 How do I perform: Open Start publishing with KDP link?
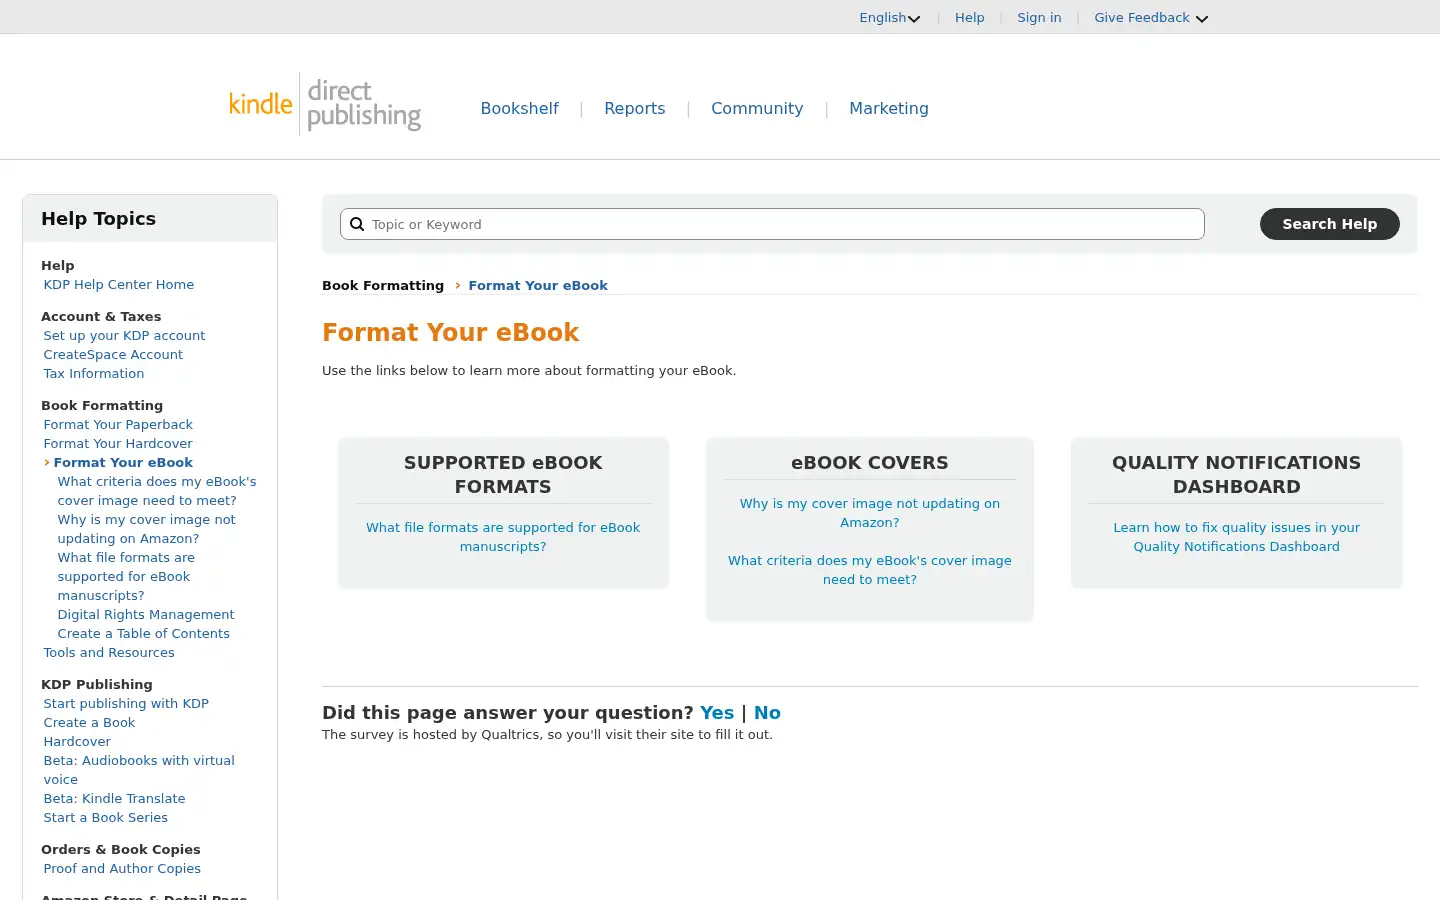click(x=126, y=703)
